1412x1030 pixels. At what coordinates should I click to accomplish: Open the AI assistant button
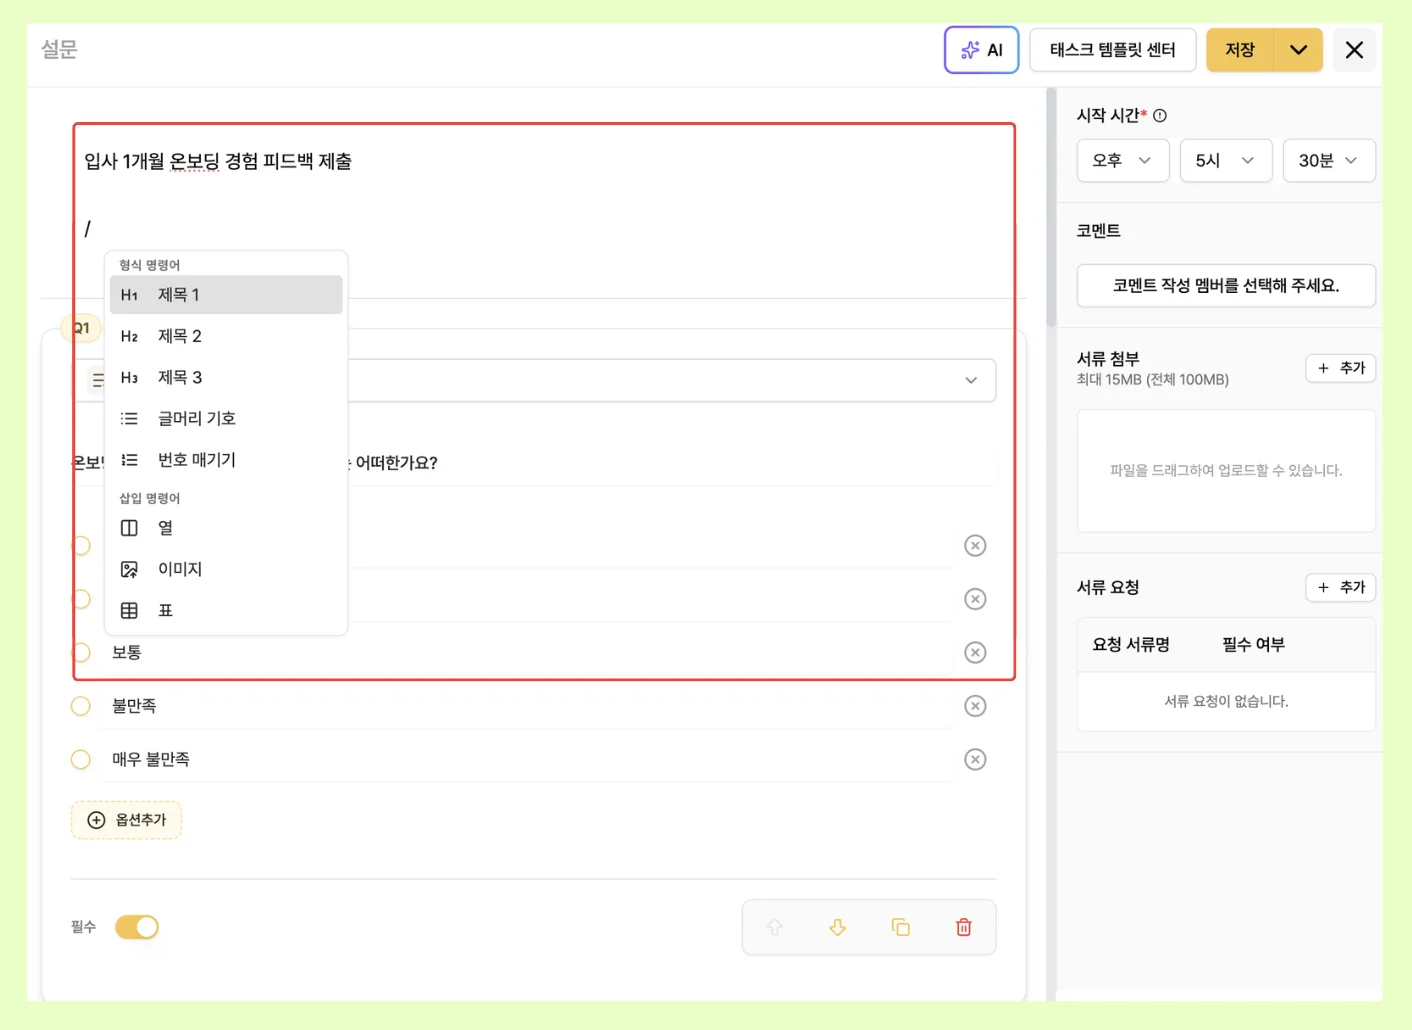tap(981, 50)
